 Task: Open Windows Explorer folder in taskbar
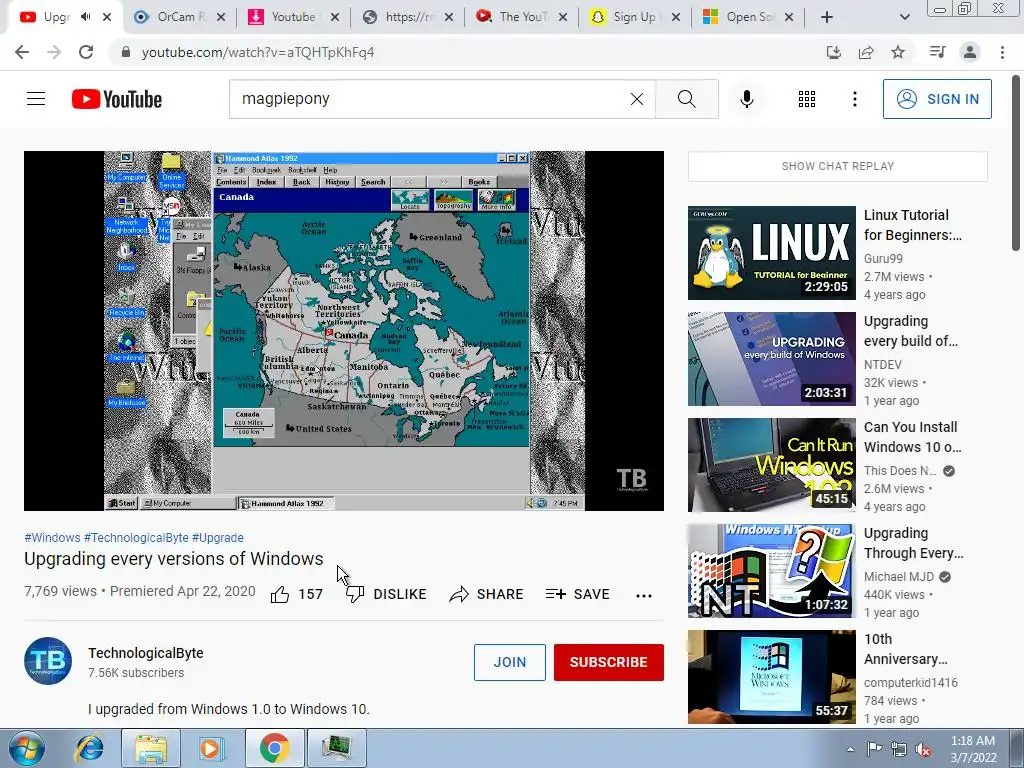point(151,748)
